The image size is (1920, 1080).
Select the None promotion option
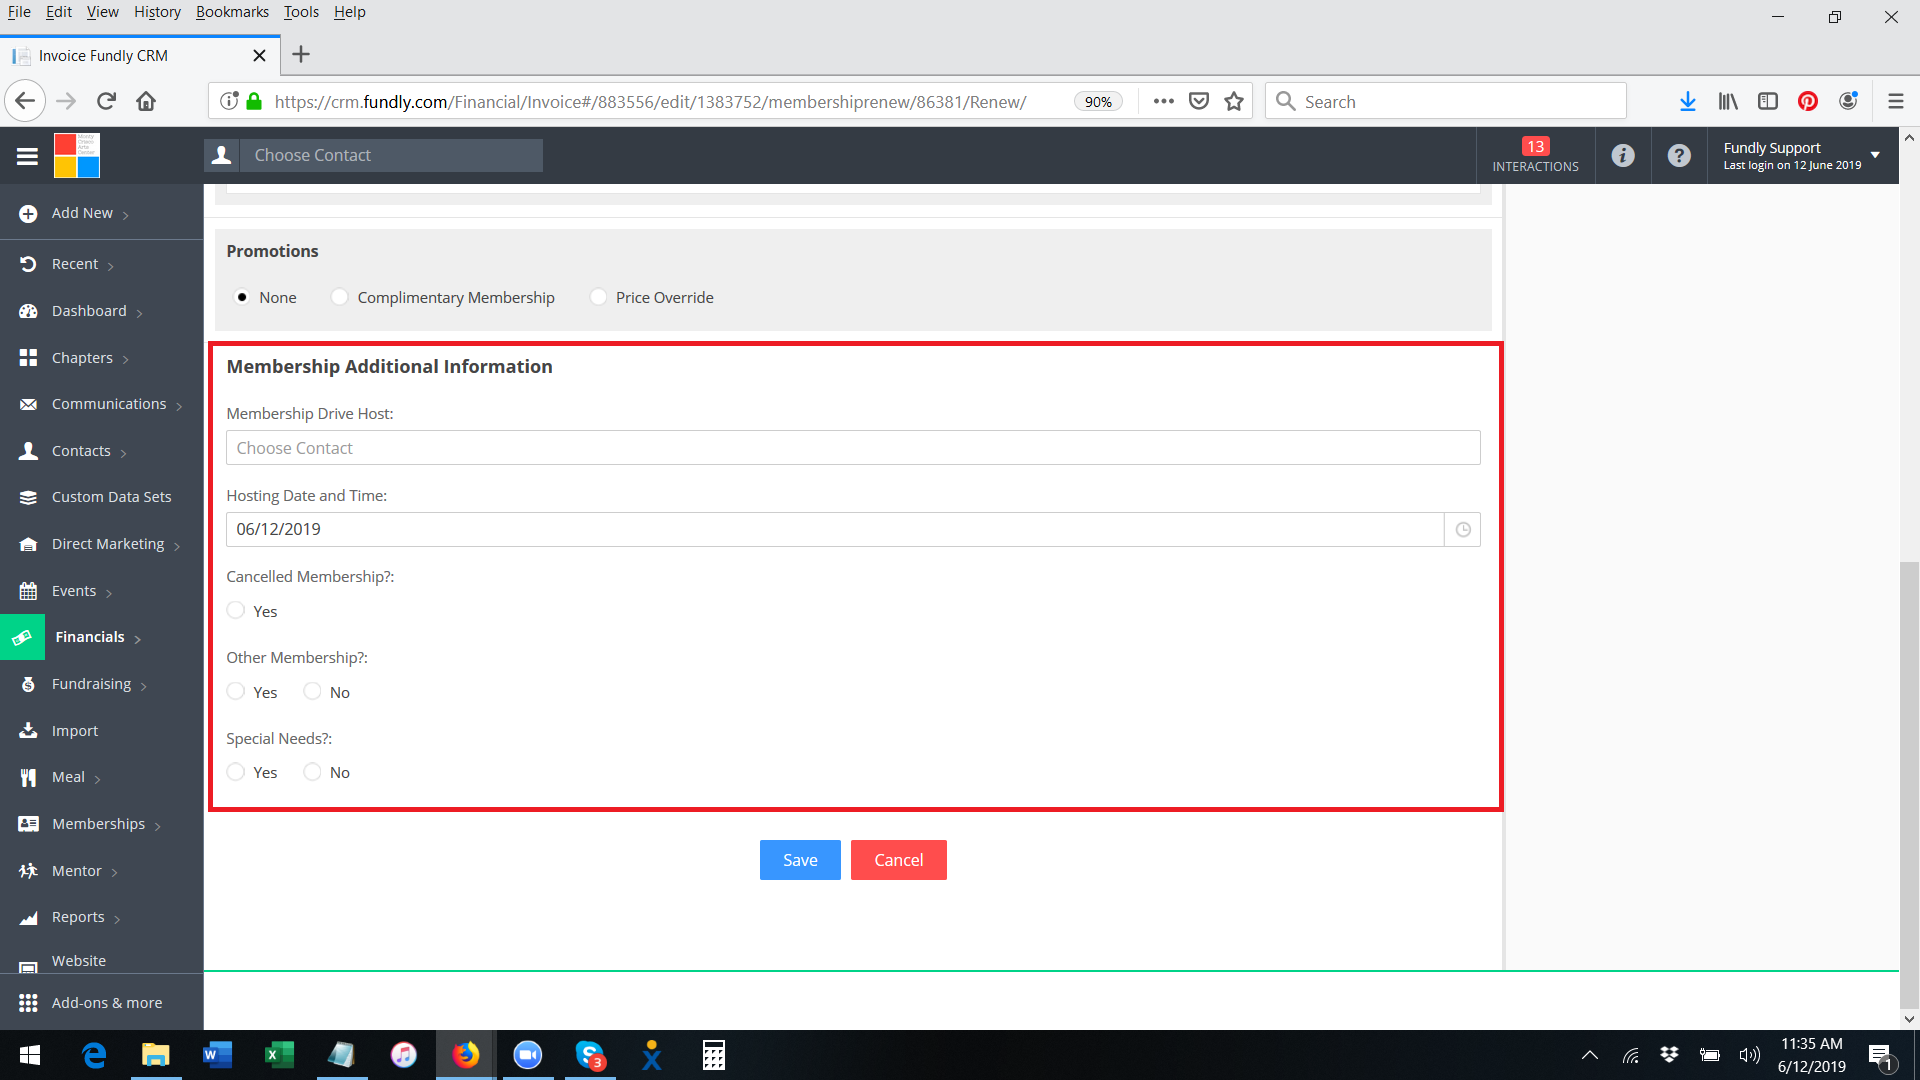tap(242, 297)
